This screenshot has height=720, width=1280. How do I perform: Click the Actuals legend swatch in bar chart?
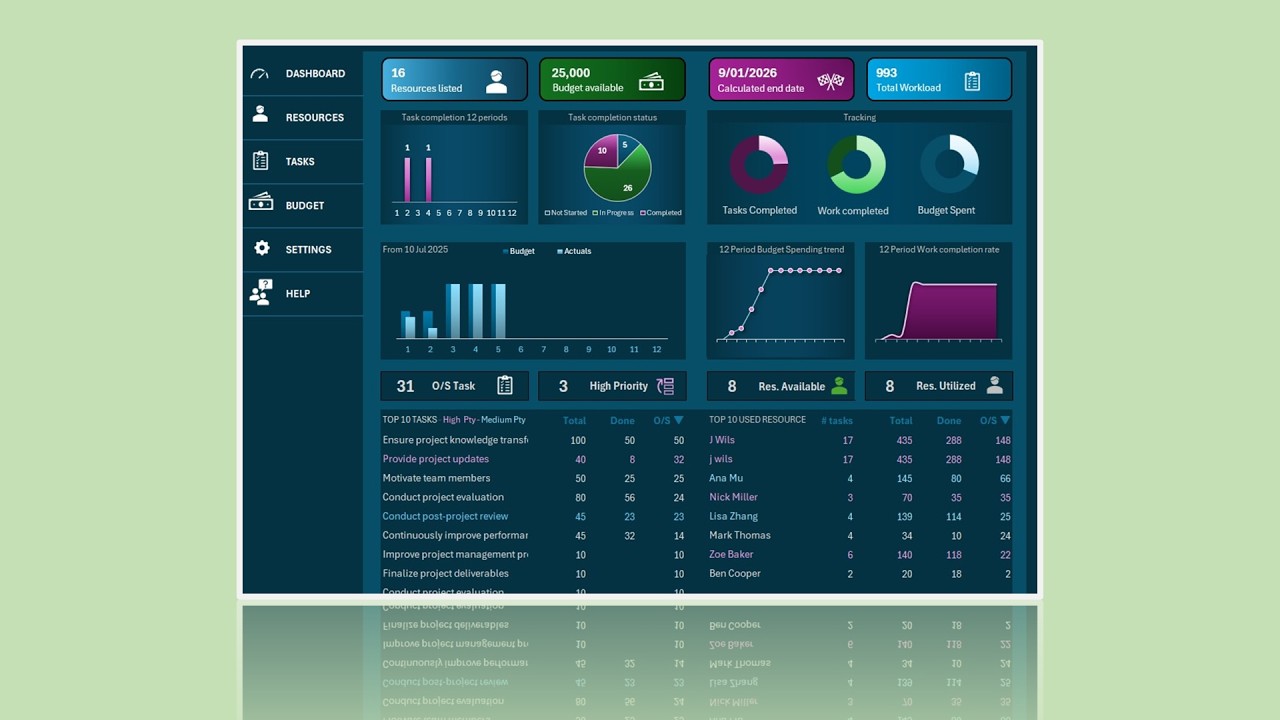pos(559,252)
